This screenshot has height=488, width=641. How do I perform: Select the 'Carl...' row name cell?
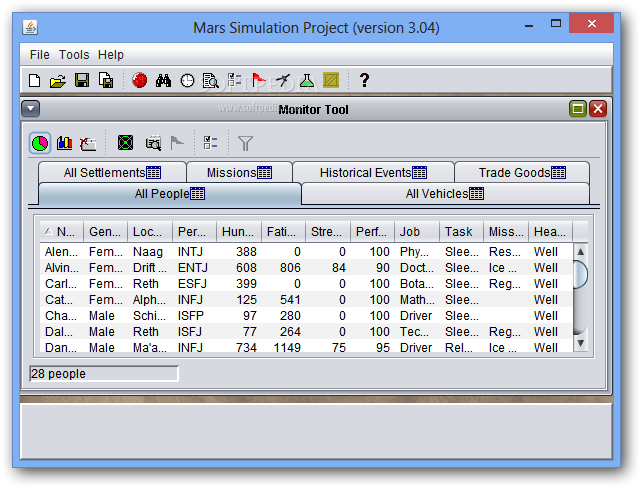pyautogui.click(x=61, y=284)
